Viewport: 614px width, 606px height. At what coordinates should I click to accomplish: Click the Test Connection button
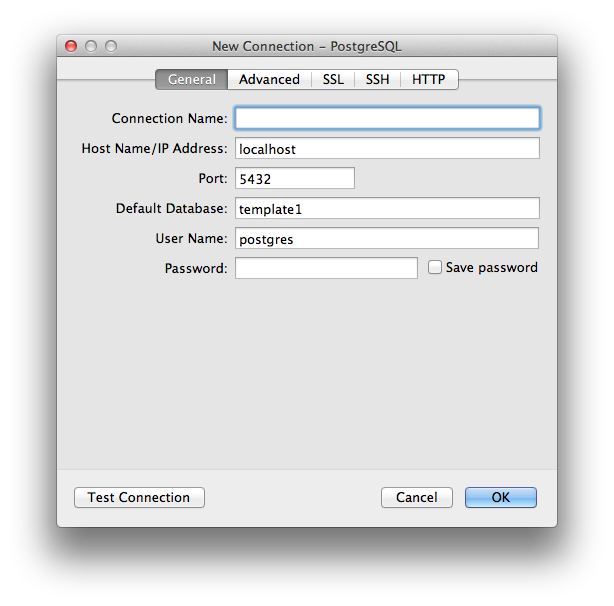(139, 497)
